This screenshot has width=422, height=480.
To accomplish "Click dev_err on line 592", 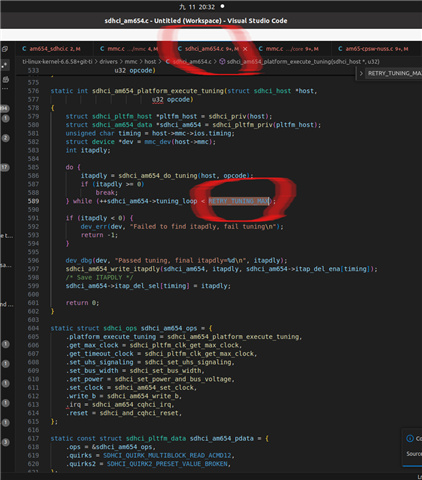I will click(93, 227).
